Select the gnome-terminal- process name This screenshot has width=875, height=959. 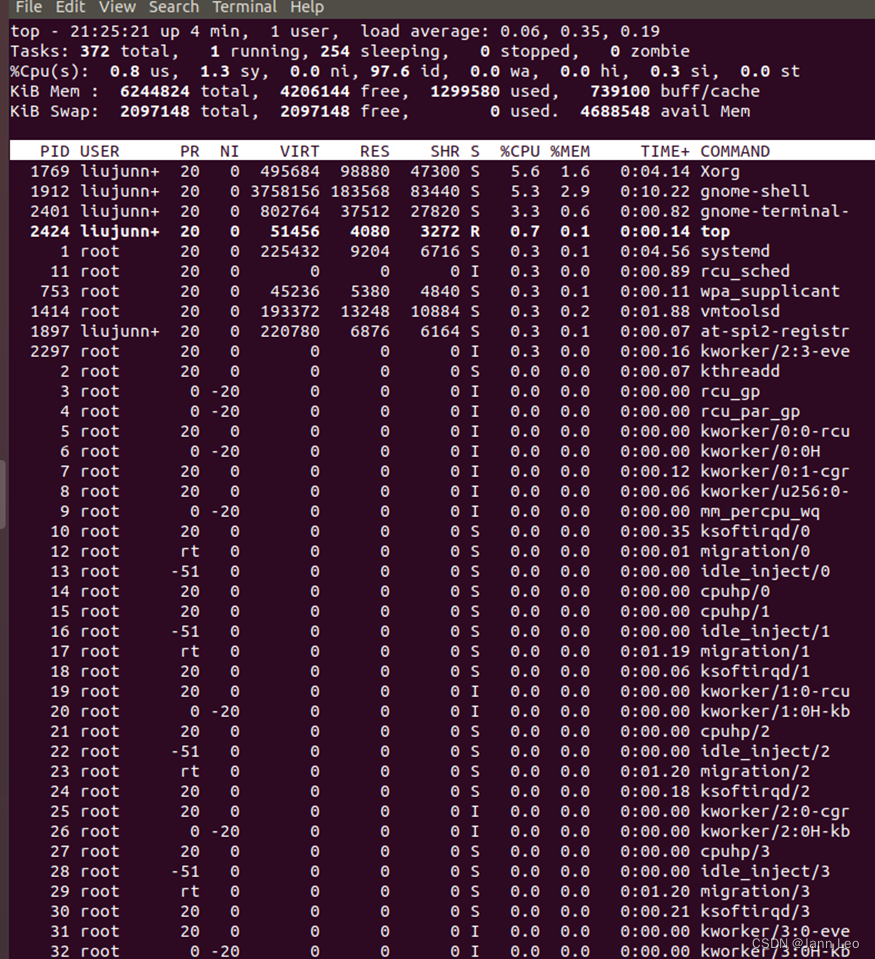[775, 212]
